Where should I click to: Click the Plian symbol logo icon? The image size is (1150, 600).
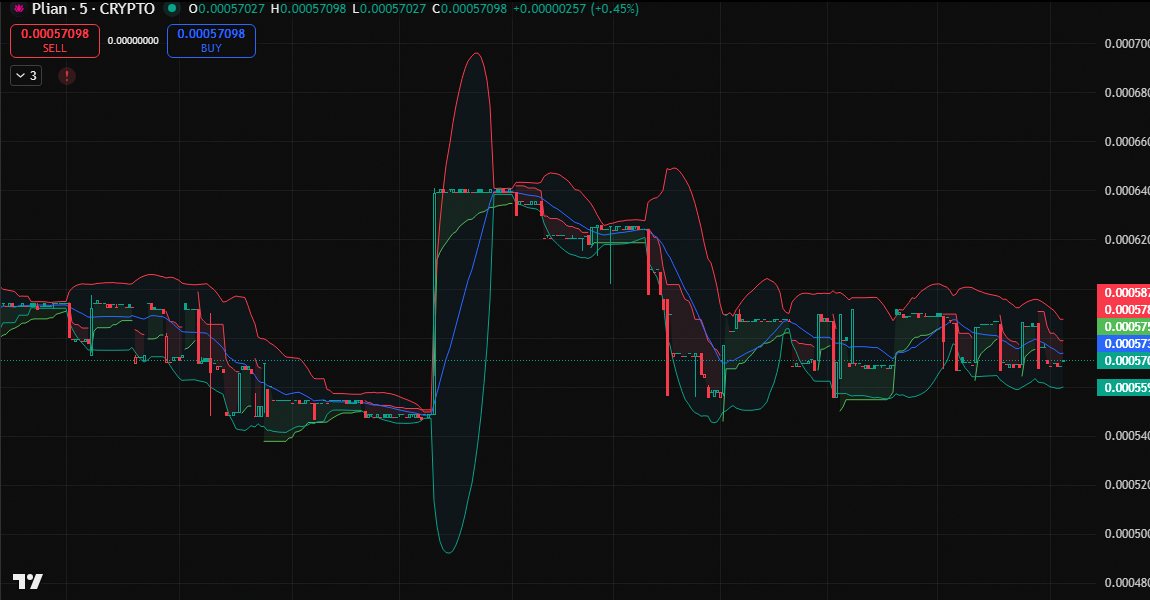click(x=18, y=9)
